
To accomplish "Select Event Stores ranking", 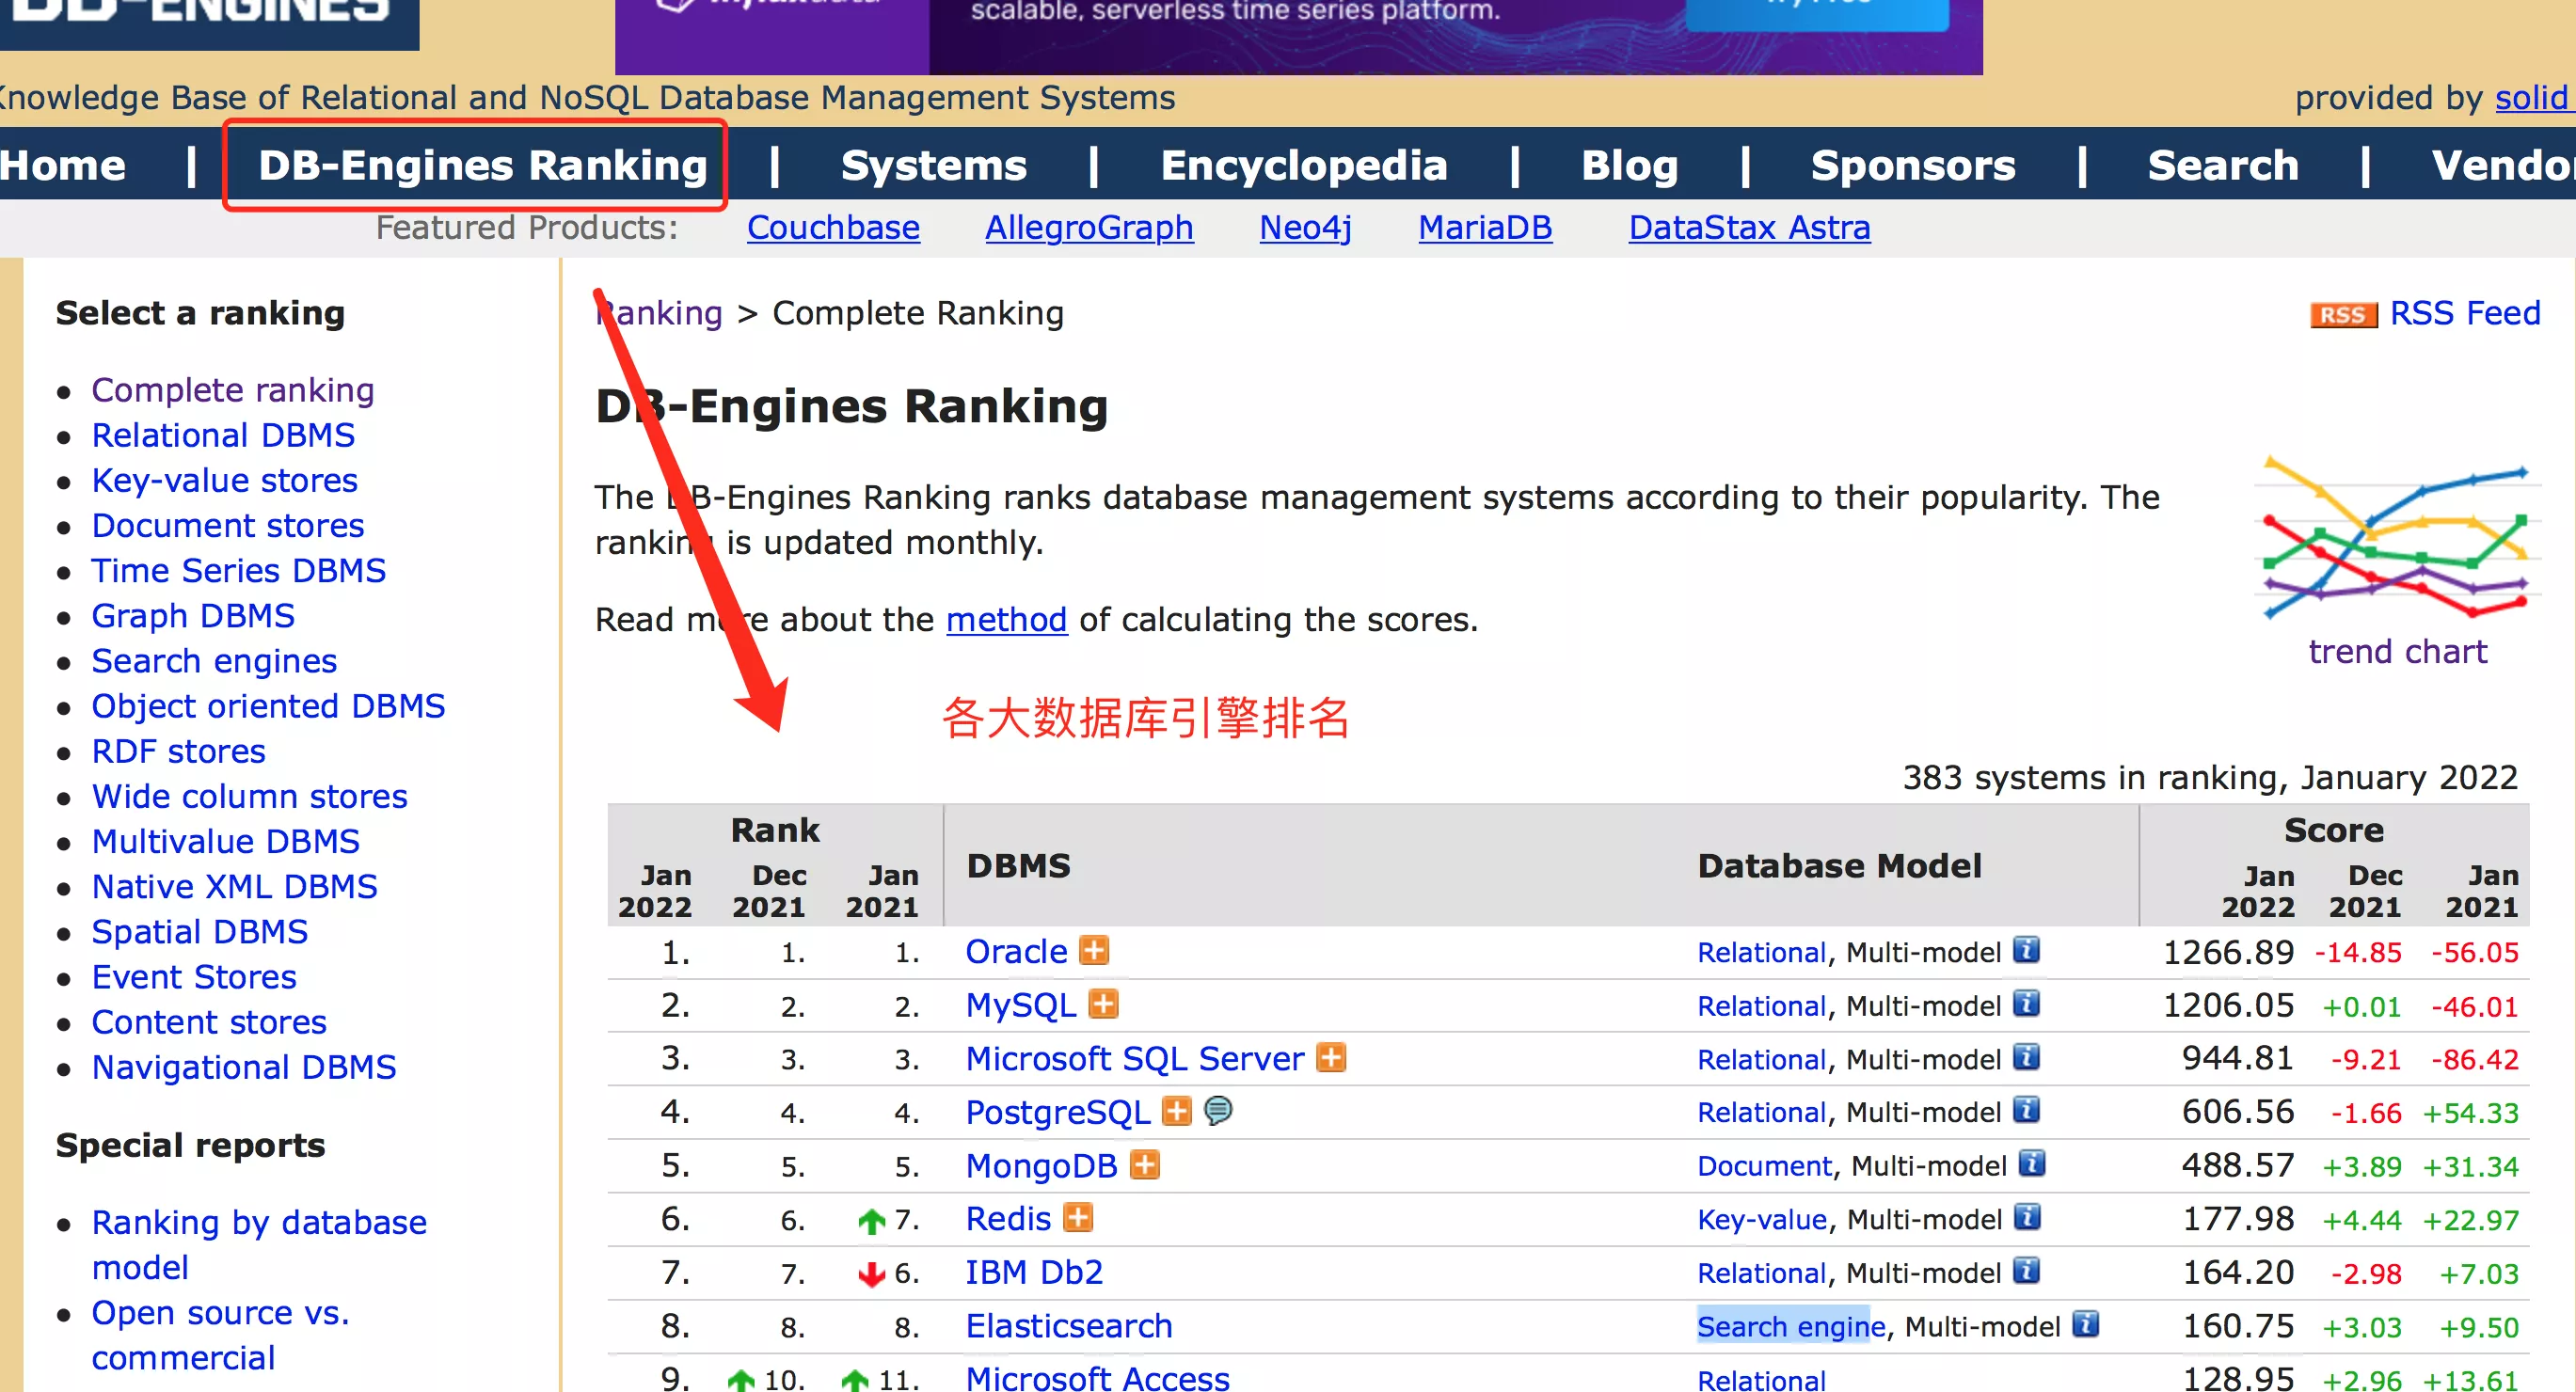I will tap(194, 977).
